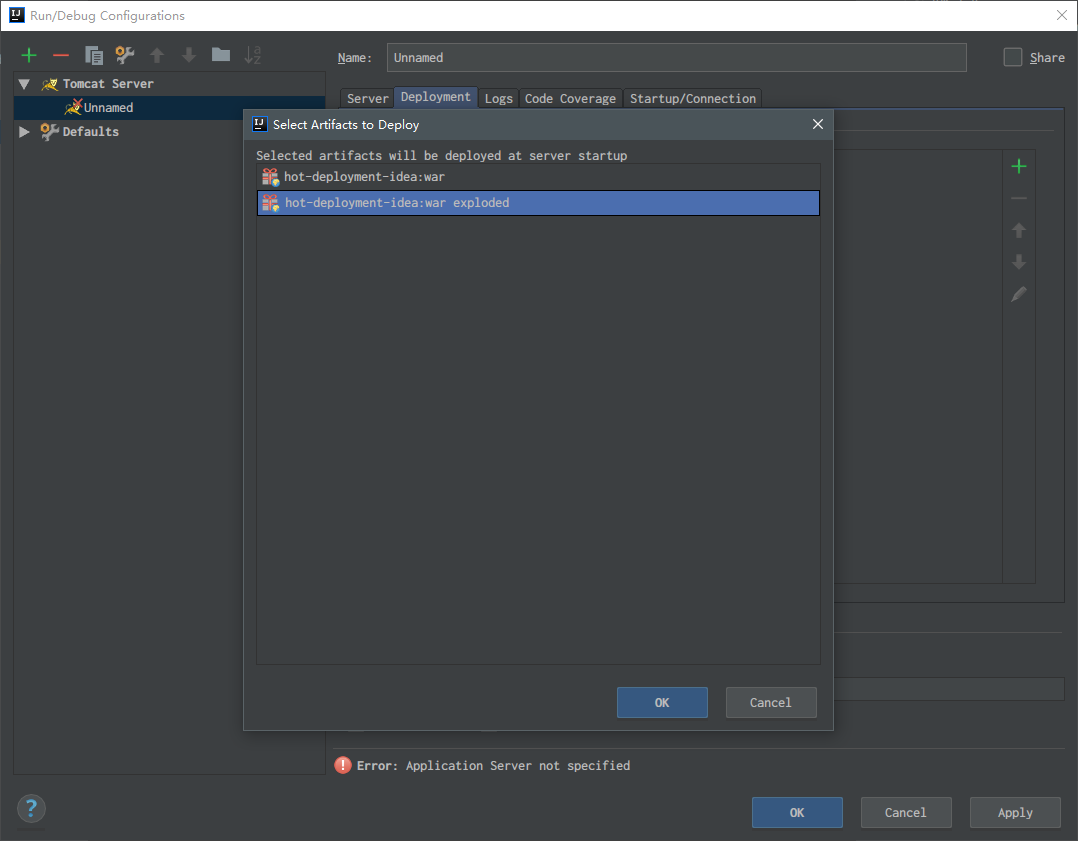The height and width of the screenshot is (841, 1078).
Task: Add artifact using the green plus in Deployment panel
Action: 1019,166
